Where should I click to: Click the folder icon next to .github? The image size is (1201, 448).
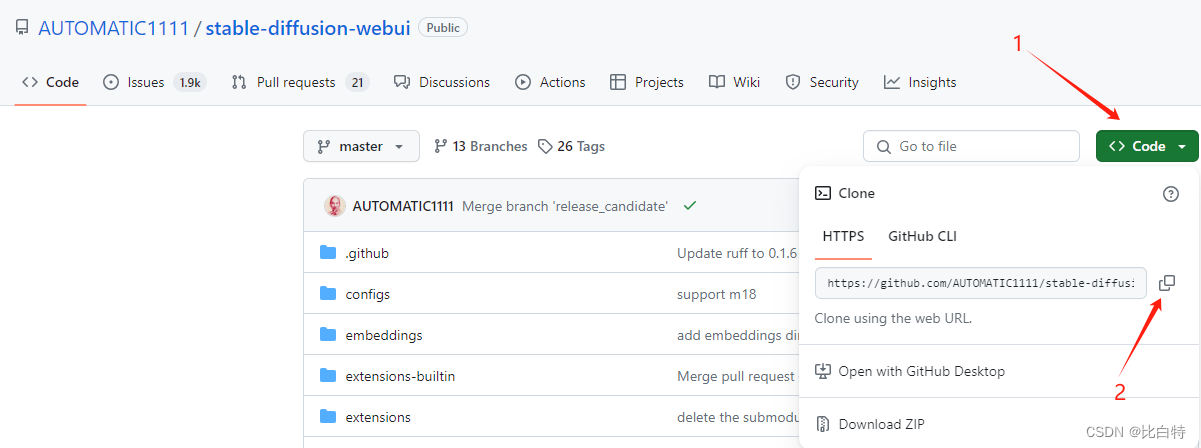point(328,253)
